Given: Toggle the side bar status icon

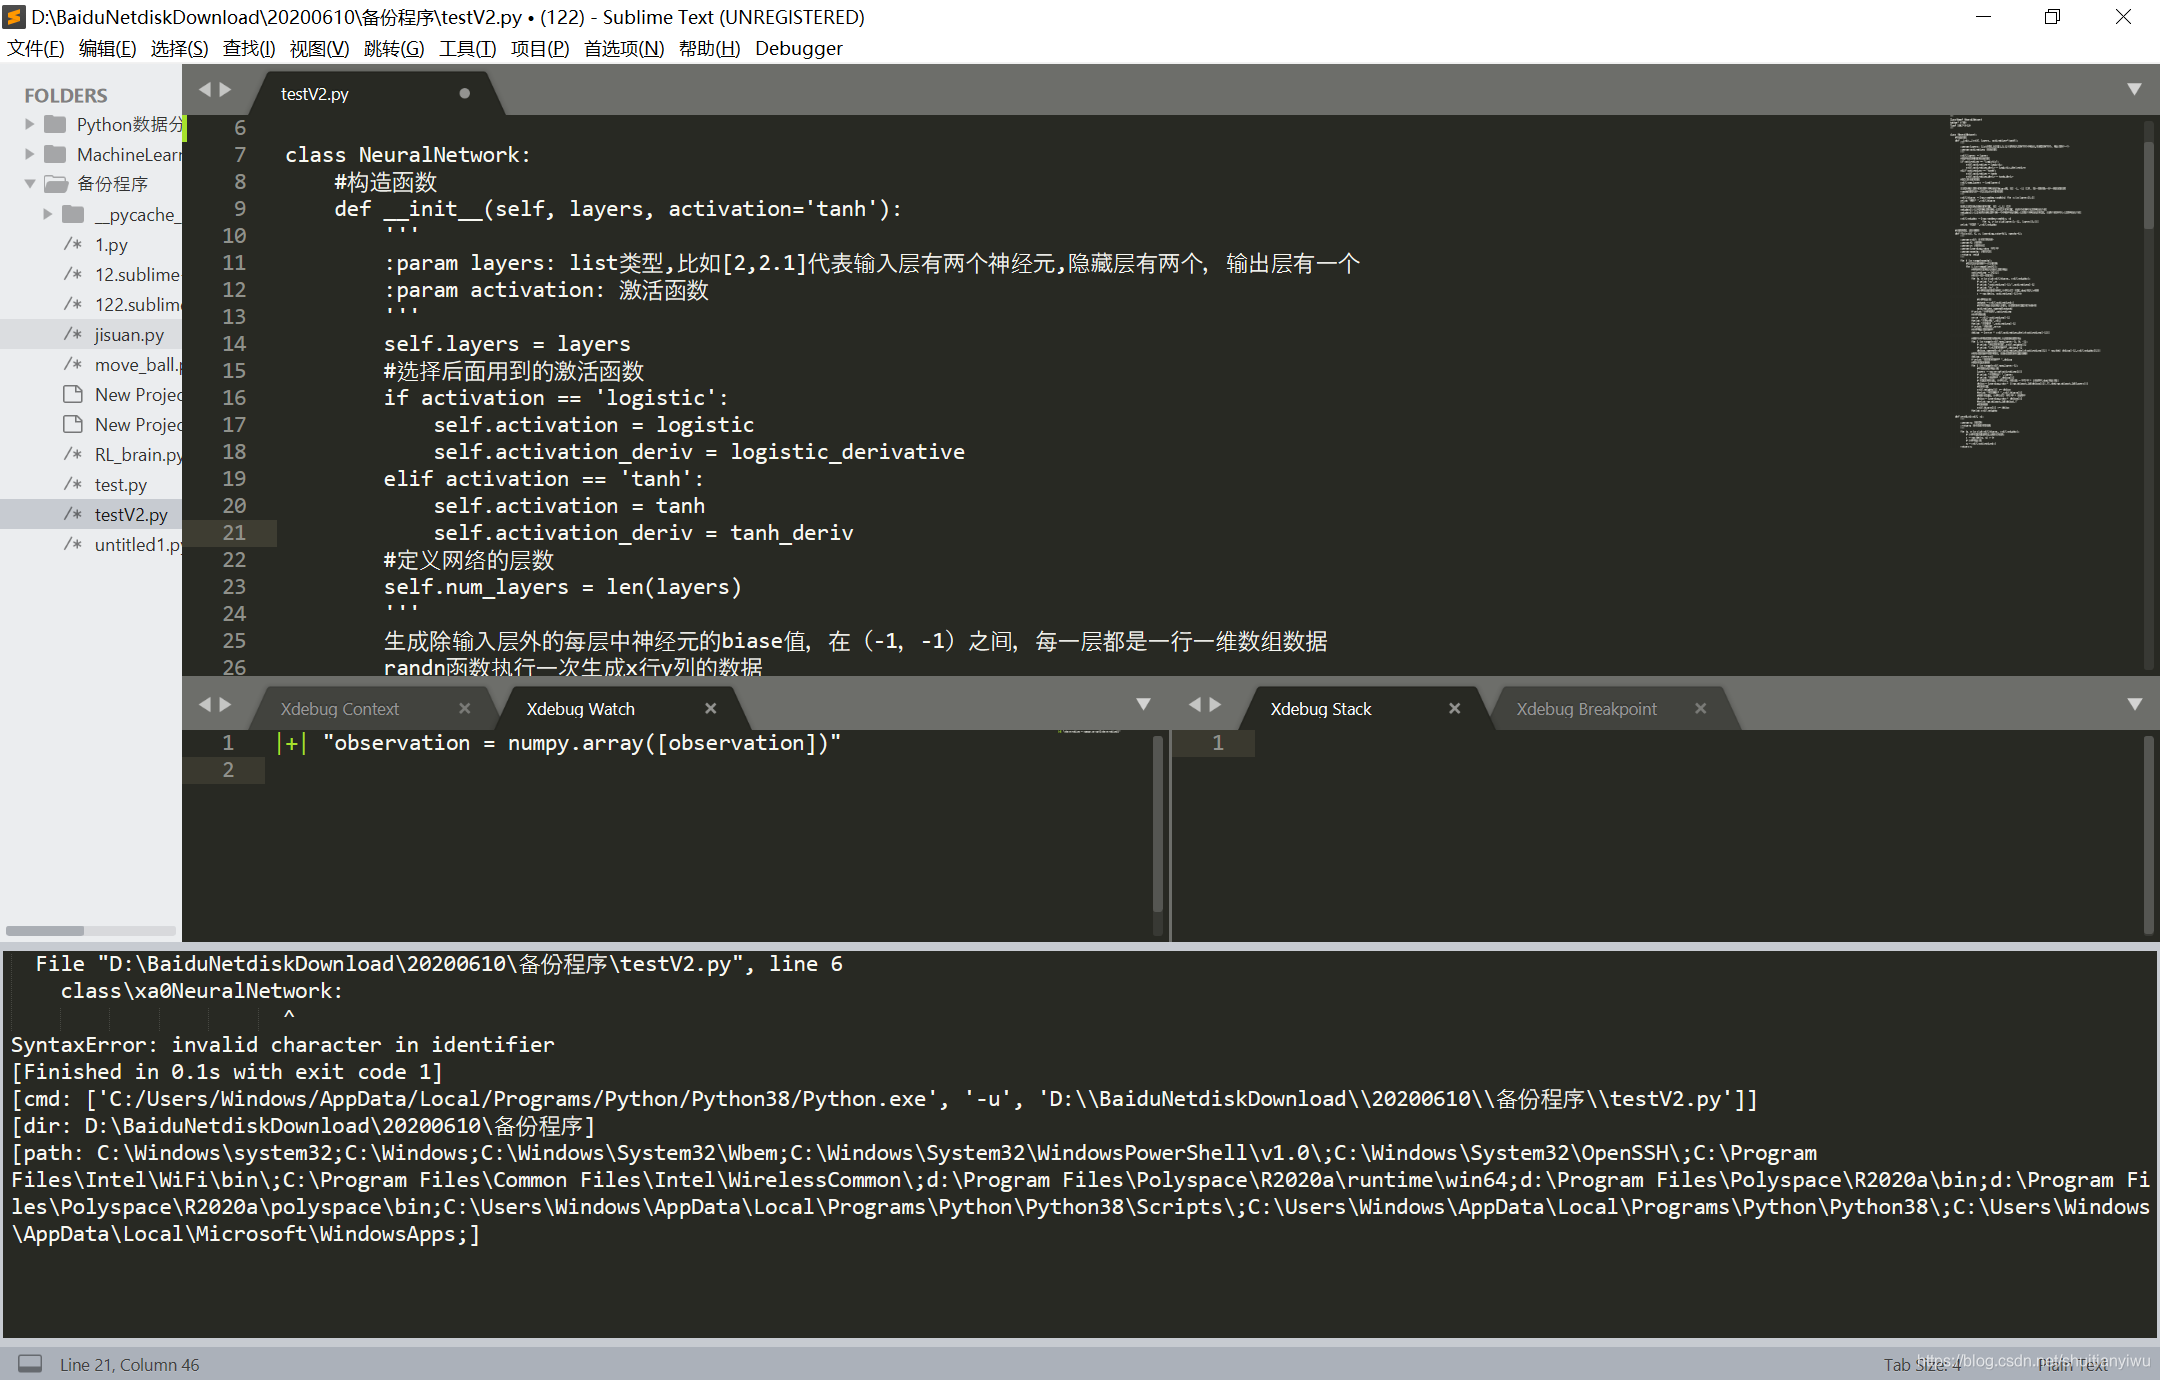Looking at the screenshot, I should tap(30, 1364).
